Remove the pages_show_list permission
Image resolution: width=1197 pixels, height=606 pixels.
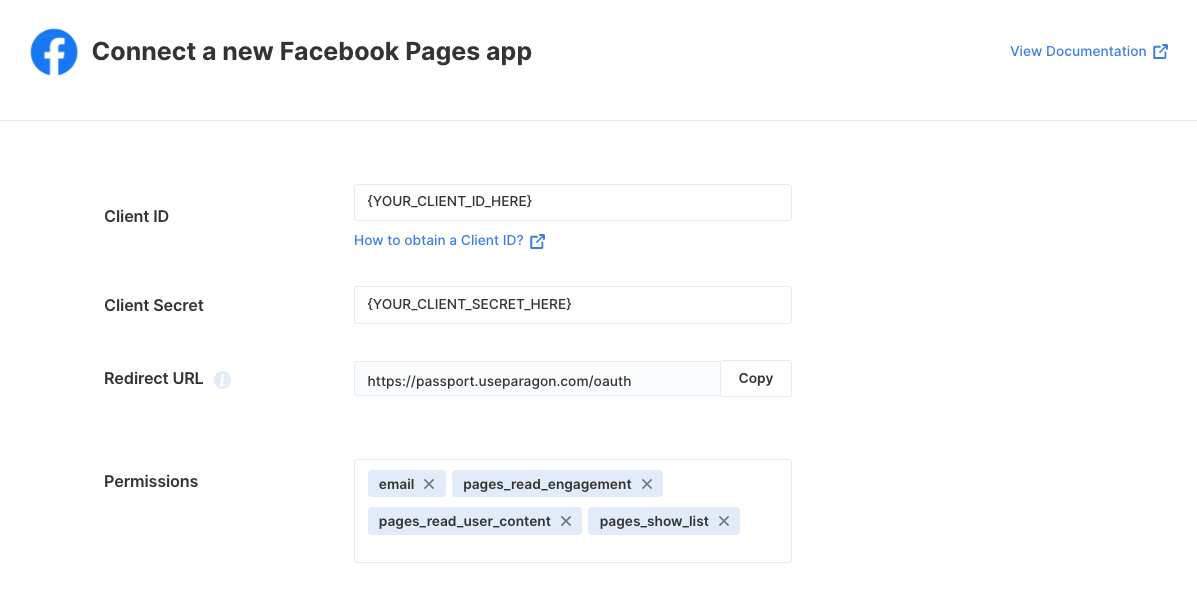pos(724,521)
